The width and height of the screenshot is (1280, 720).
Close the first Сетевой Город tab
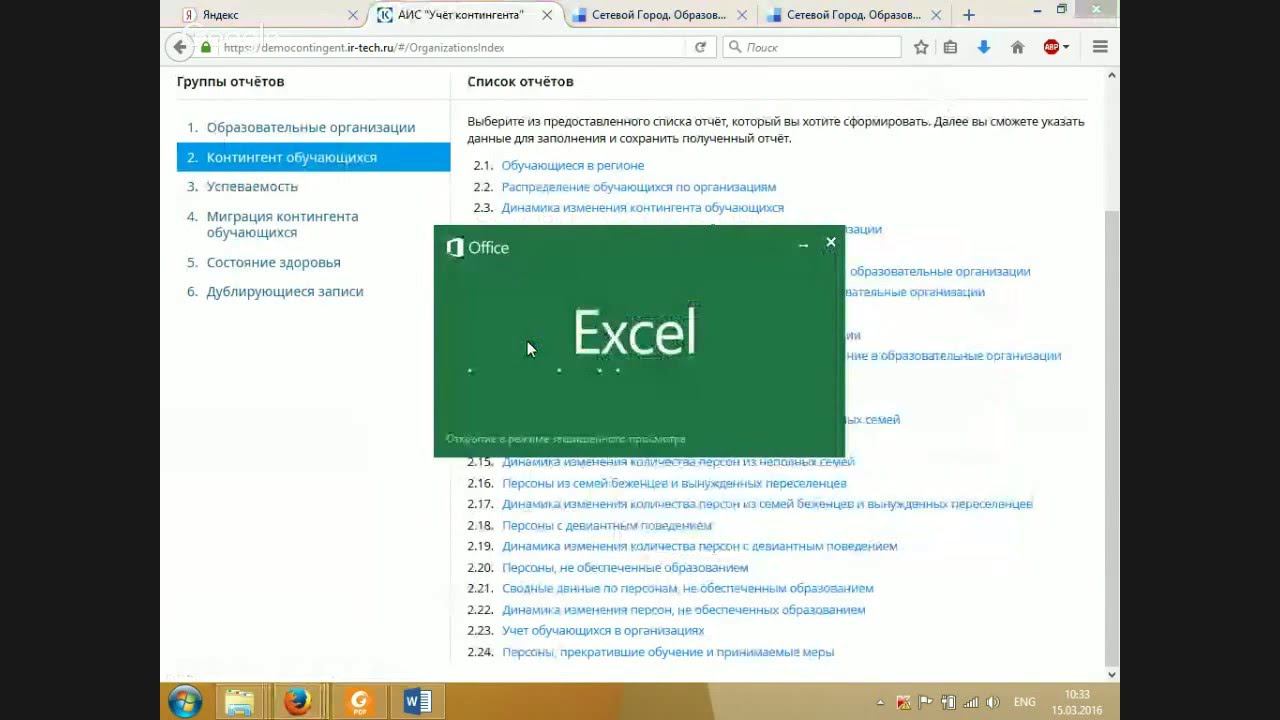[x=742, y=15]
